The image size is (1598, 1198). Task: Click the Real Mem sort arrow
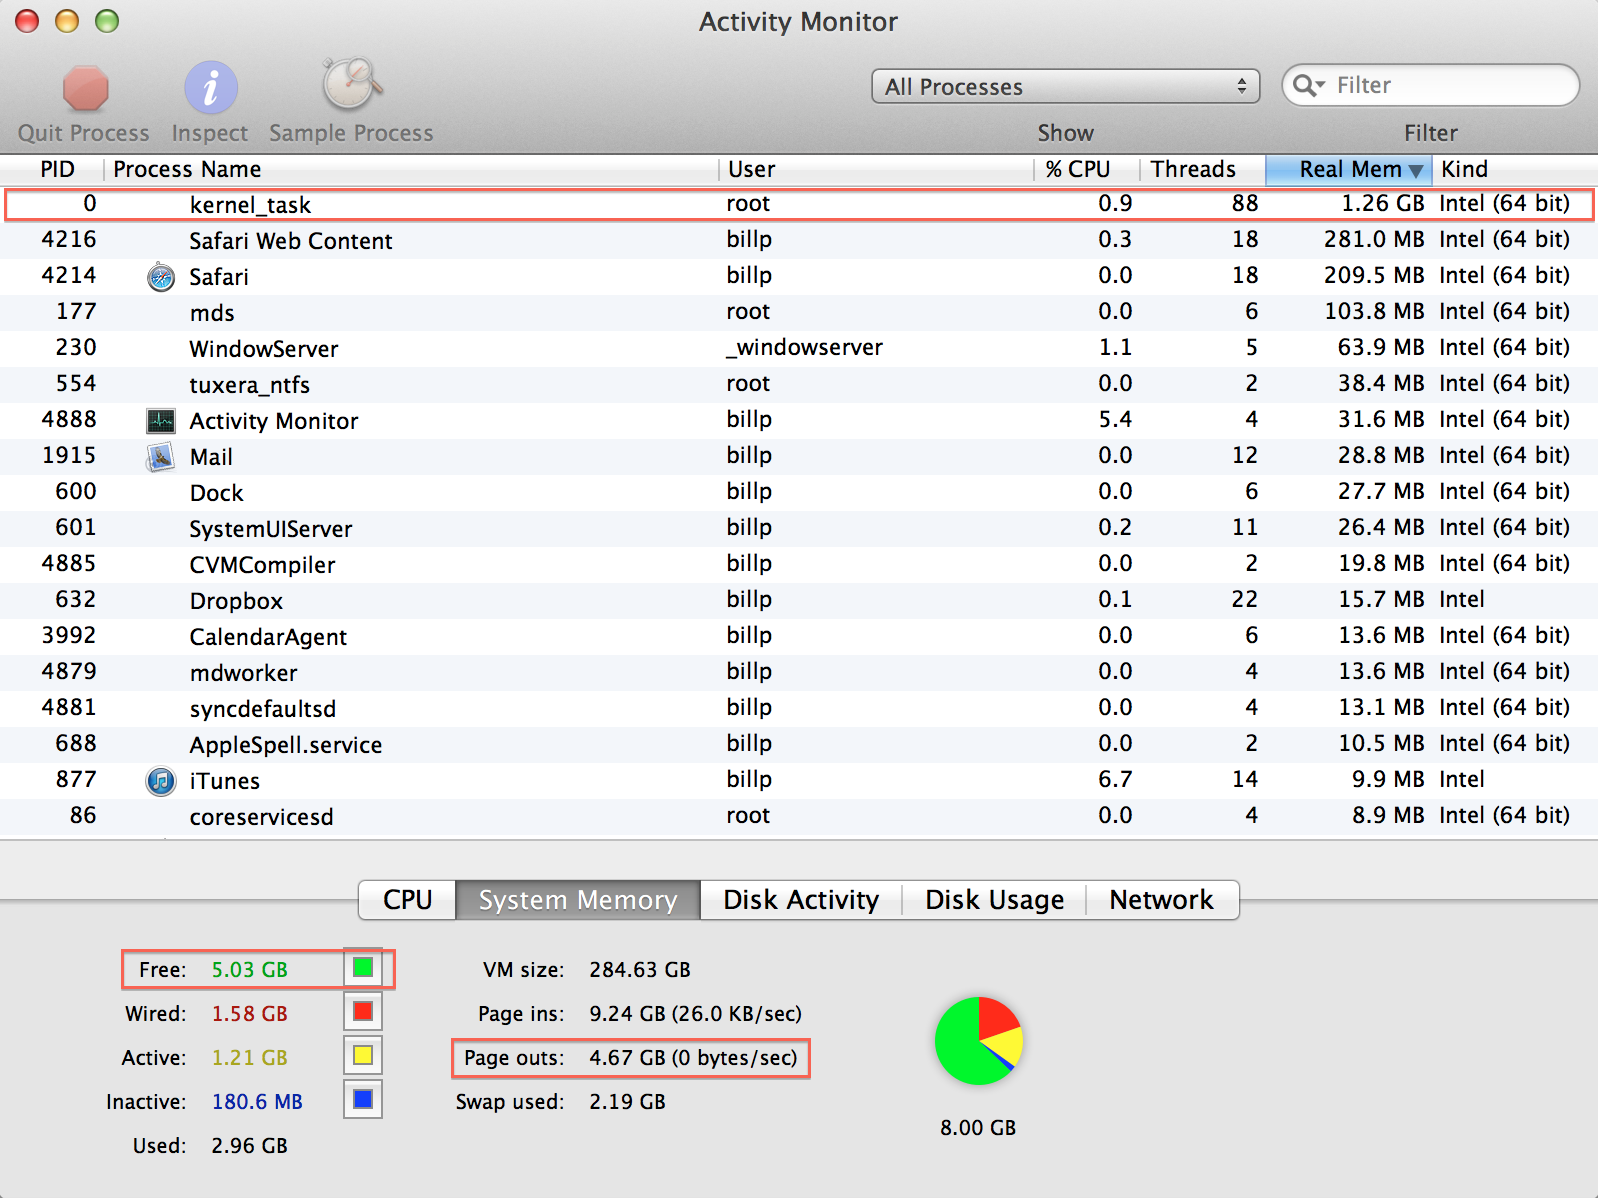(x=1415, y=171)
